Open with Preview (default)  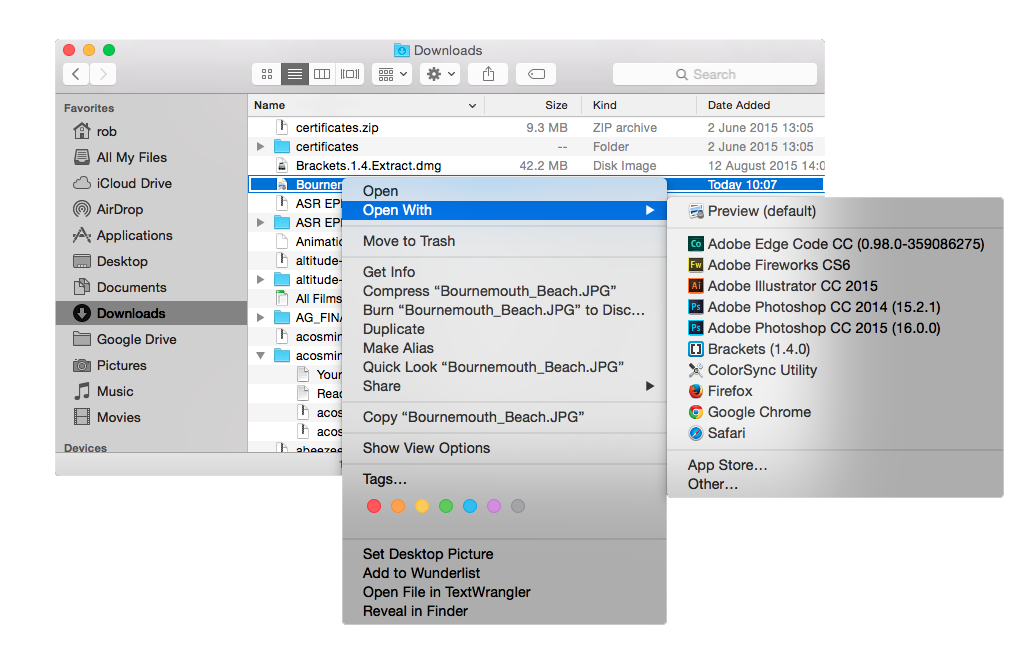click(836, 212)
